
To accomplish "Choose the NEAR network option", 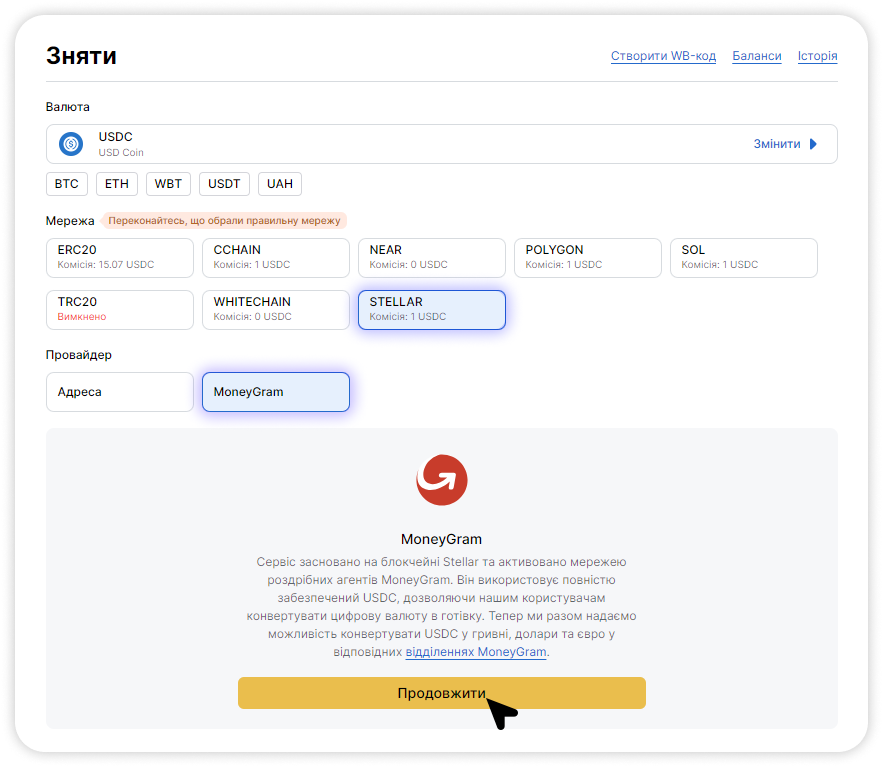I will [432, 258].
